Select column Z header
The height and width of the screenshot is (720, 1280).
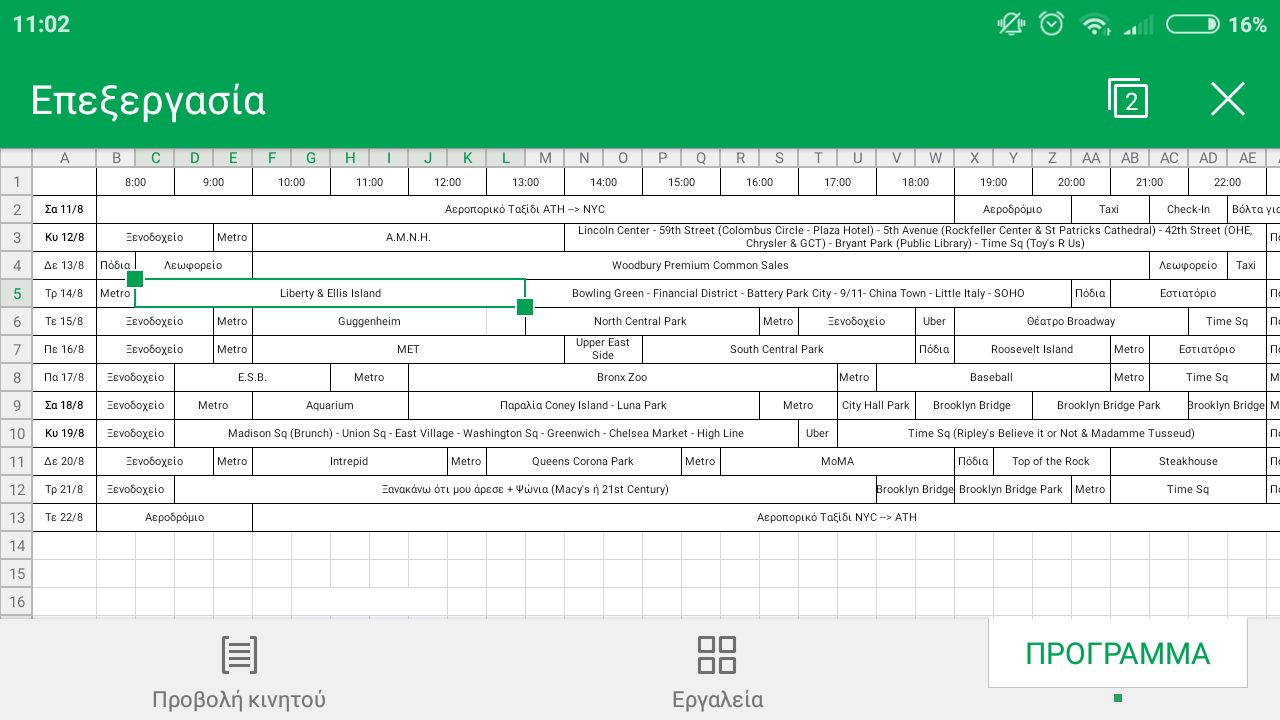point(1052,158)
